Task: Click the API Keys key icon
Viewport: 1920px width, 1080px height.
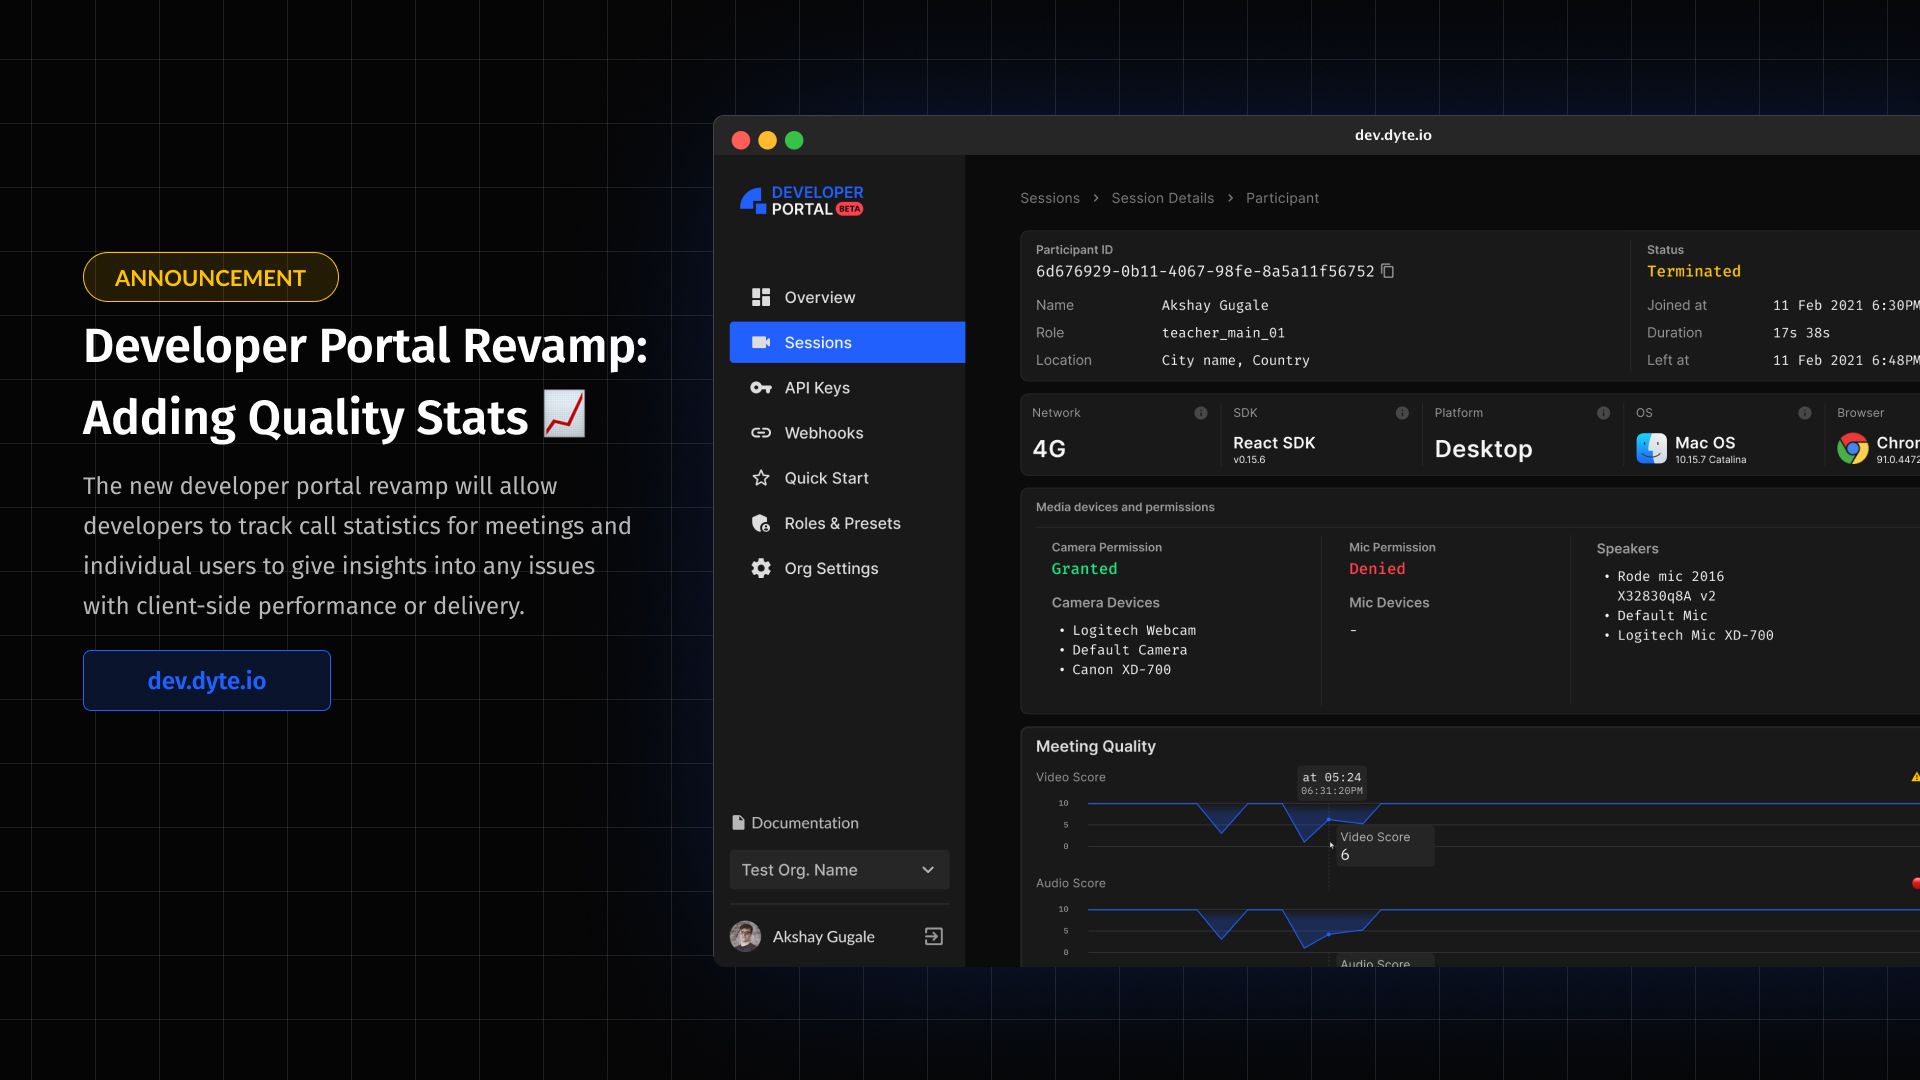Action: (x=761, y=388)
